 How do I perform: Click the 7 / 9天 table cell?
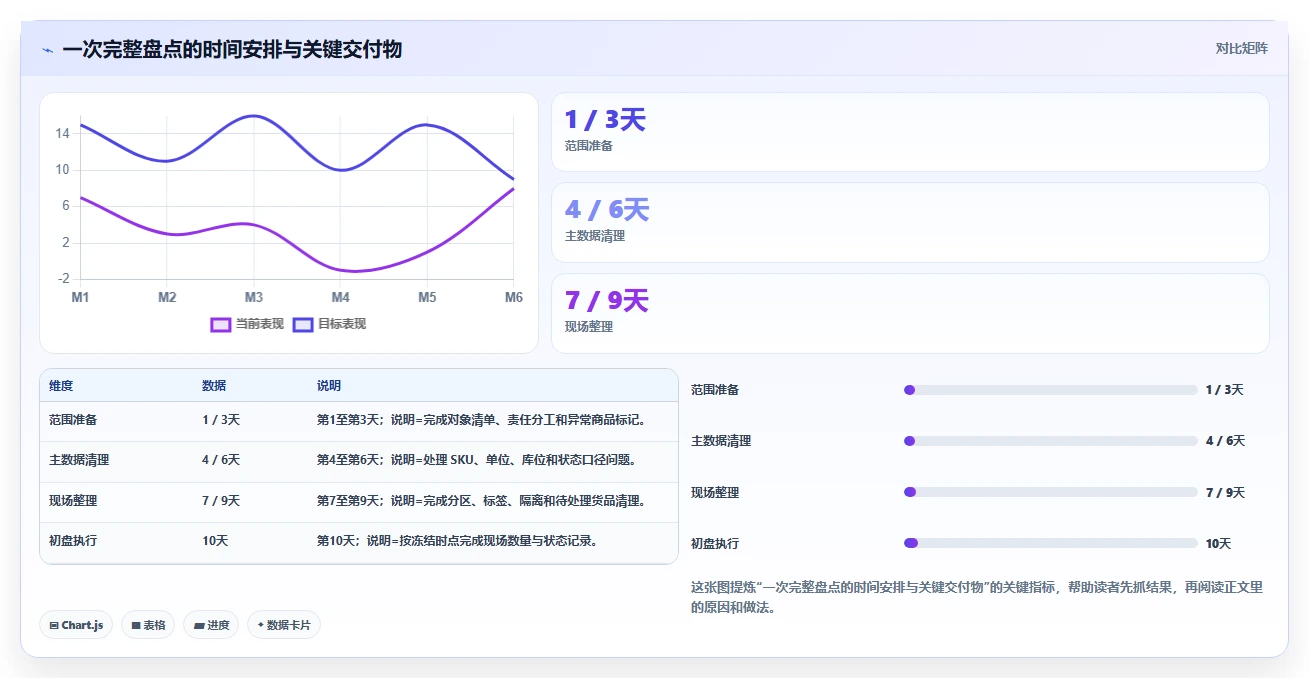(221, 500)
